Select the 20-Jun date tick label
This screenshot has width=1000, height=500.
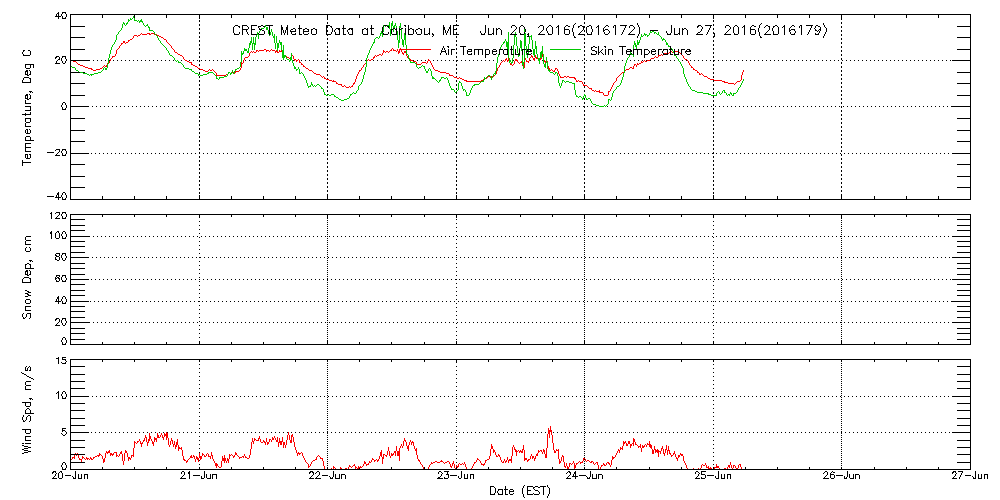(x=71, y=476)
